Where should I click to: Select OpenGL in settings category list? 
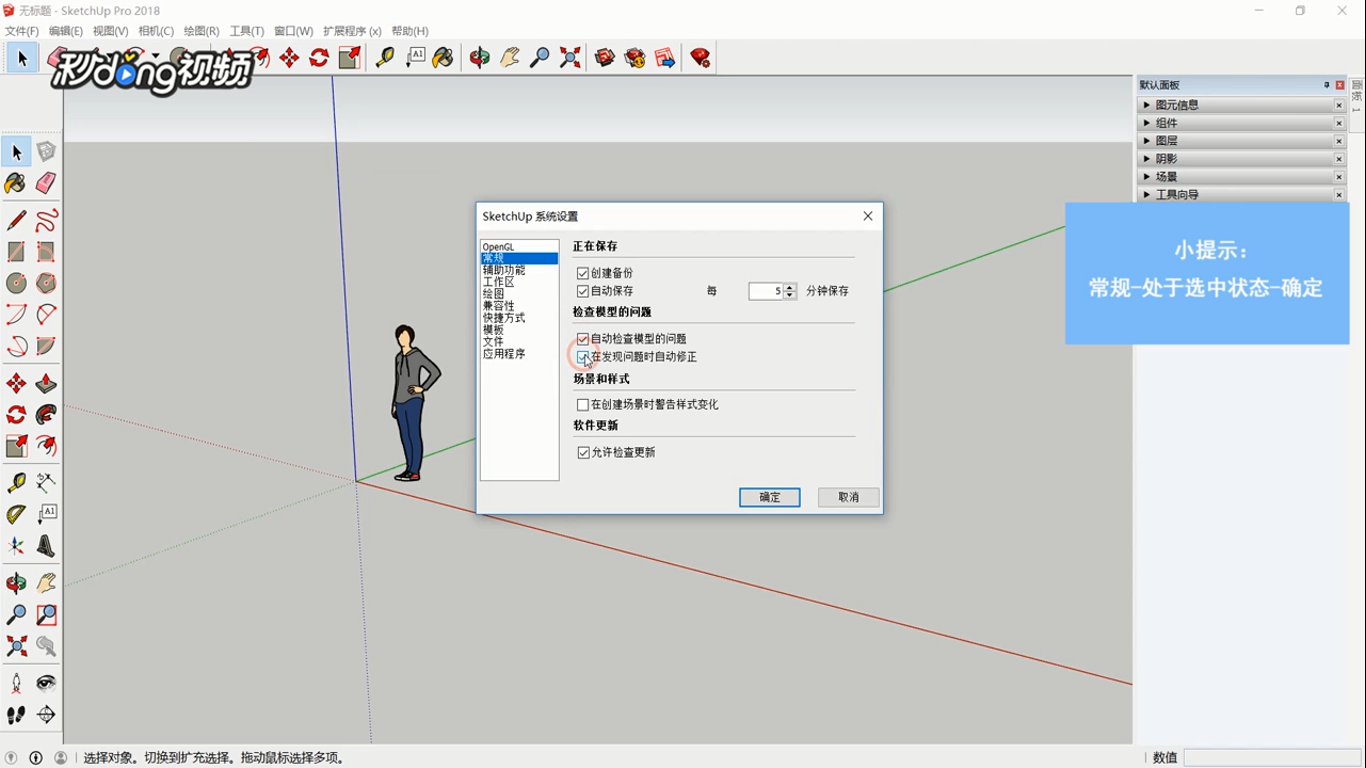(x=498, y=247)
